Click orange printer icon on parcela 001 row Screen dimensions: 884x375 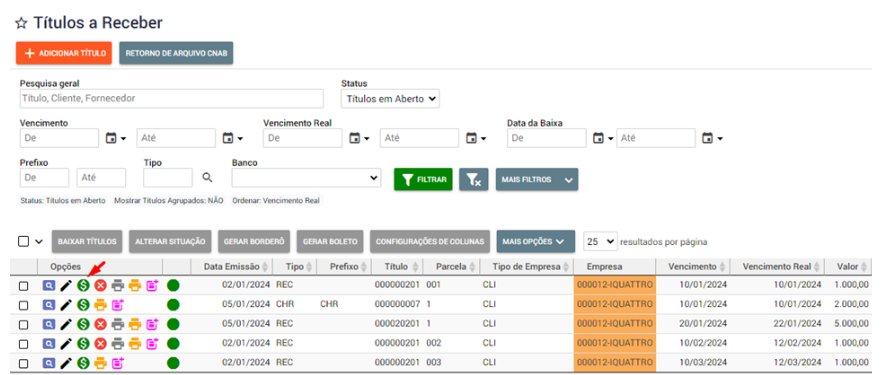(x=135, y=285)
